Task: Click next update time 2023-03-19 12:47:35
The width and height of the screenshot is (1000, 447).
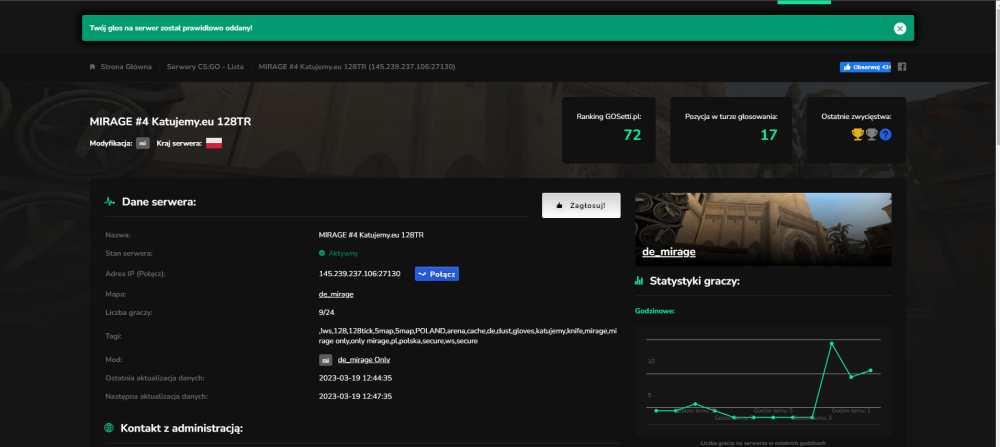Action: point(355,396)
